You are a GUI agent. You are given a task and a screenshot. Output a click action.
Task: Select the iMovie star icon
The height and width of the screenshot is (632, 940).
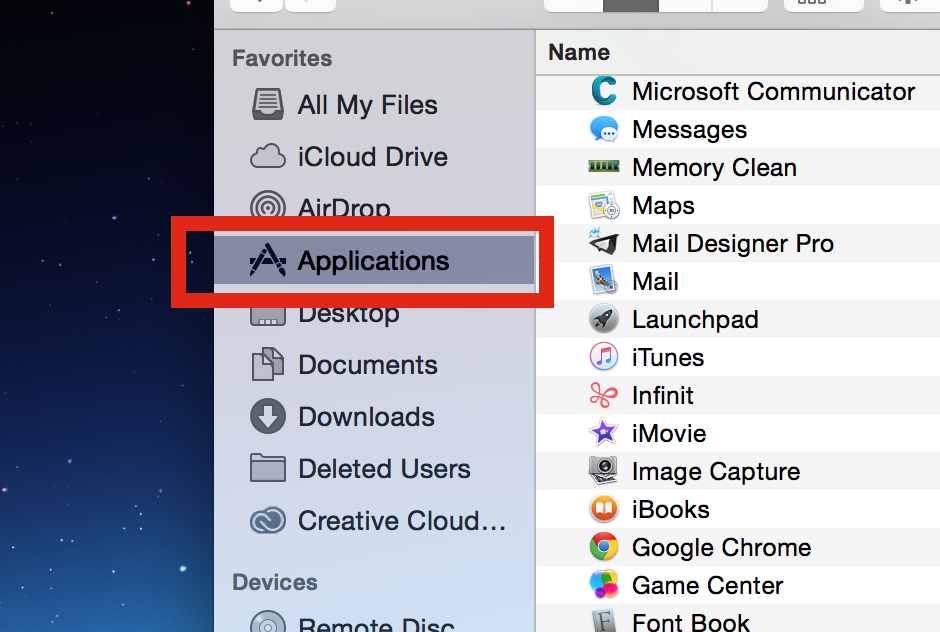604,432
